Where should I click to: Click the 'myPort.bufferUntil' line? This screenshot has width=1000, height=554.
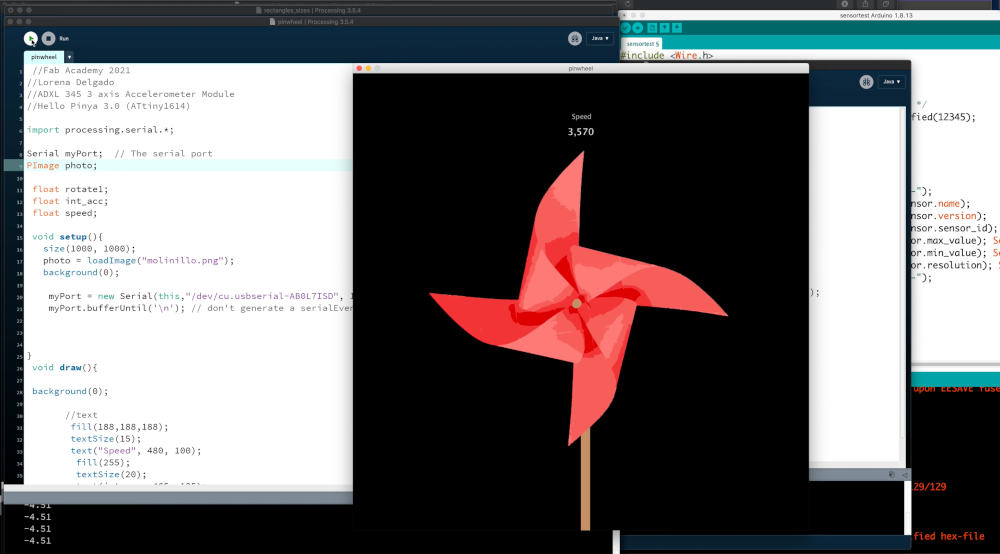coord(200,308)
